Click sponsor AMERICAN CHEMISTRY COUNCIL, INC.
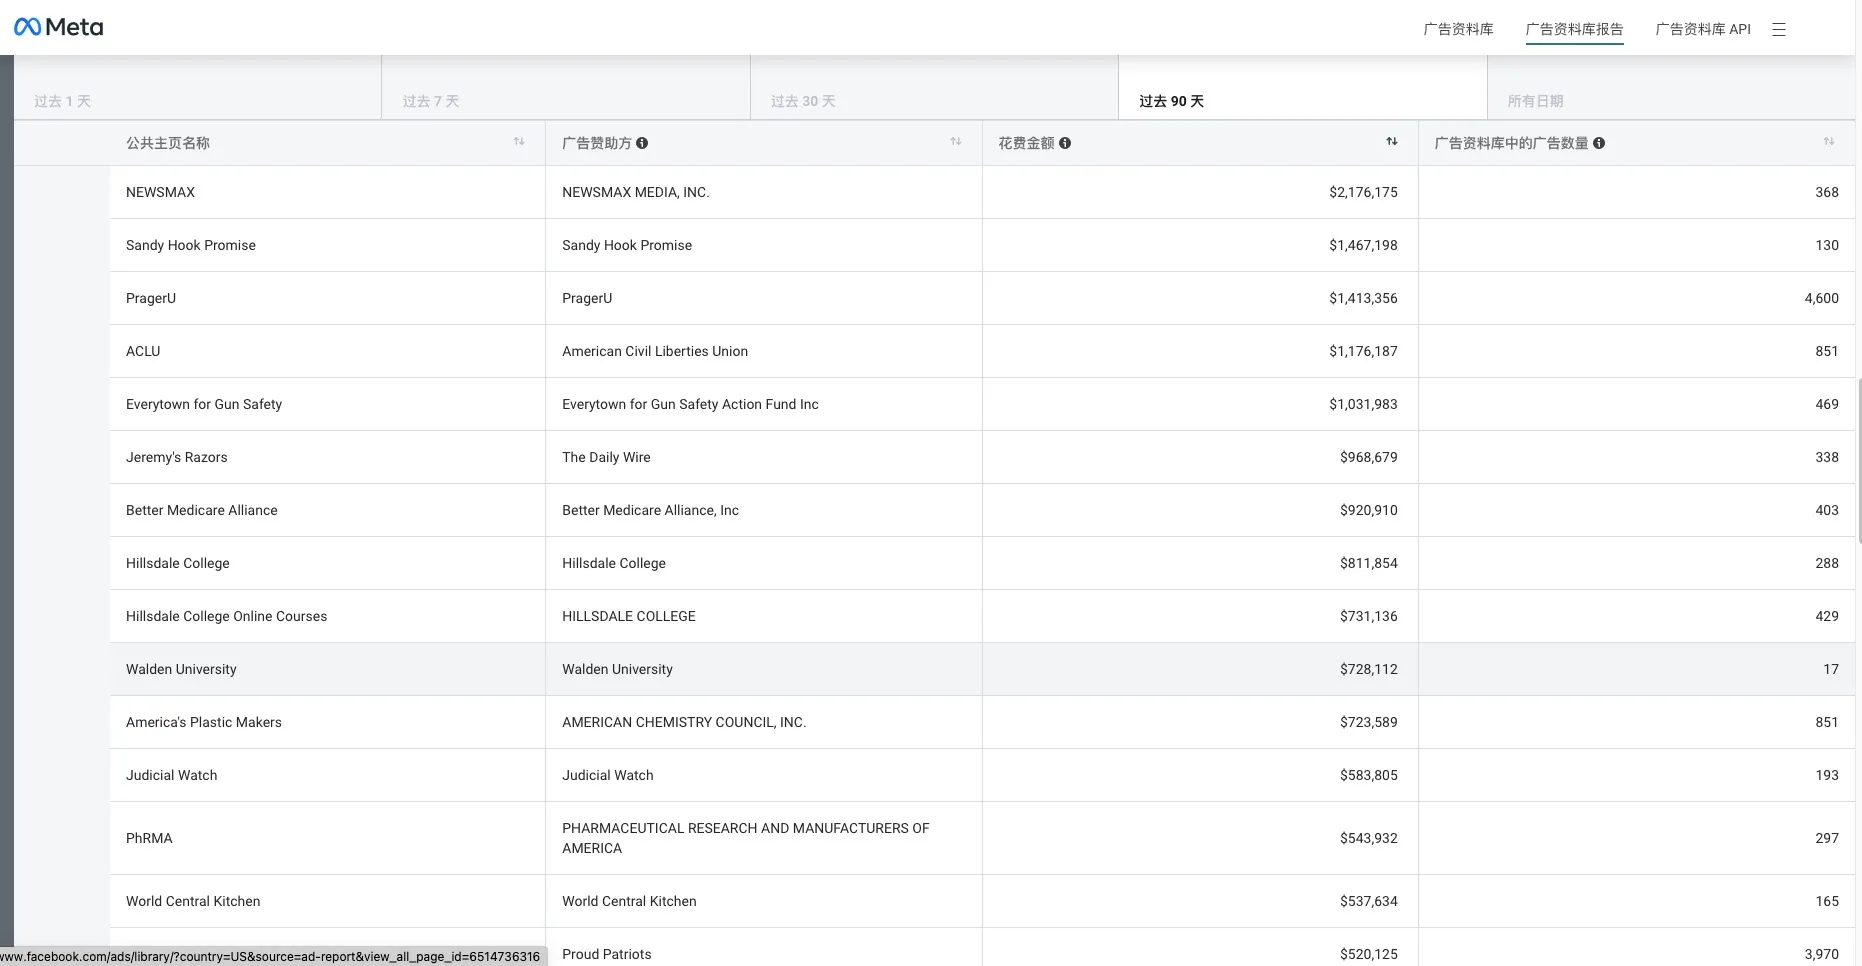Viewport: 1862px width, 966px height. pos(684,722)
